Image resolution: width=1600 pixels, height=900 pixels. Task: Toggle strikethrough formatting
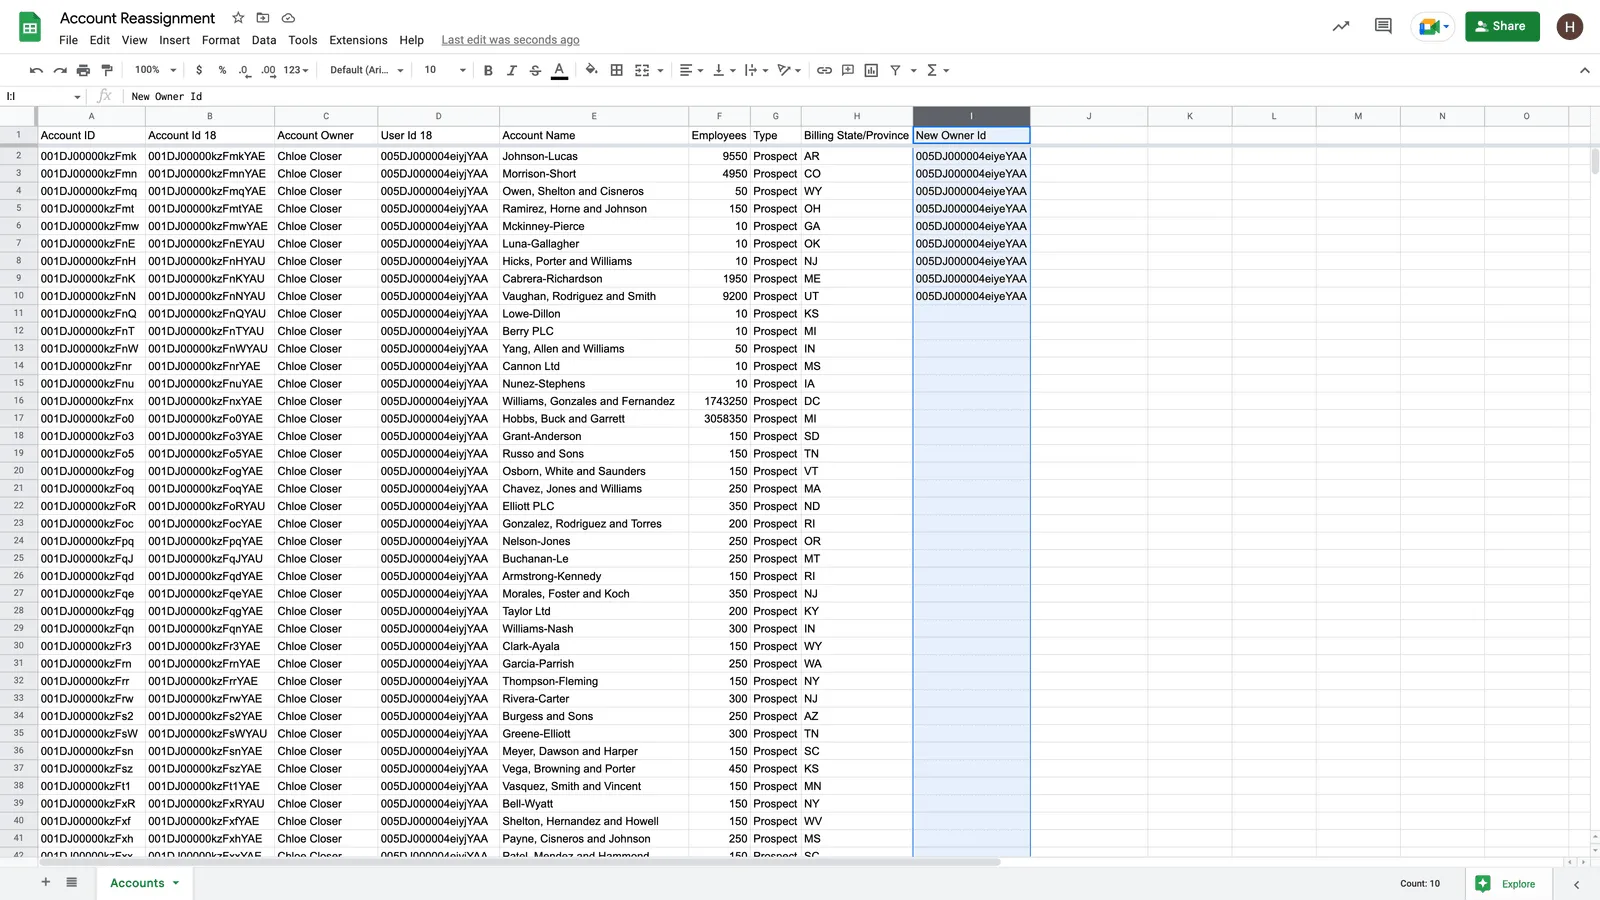[535, 70]
